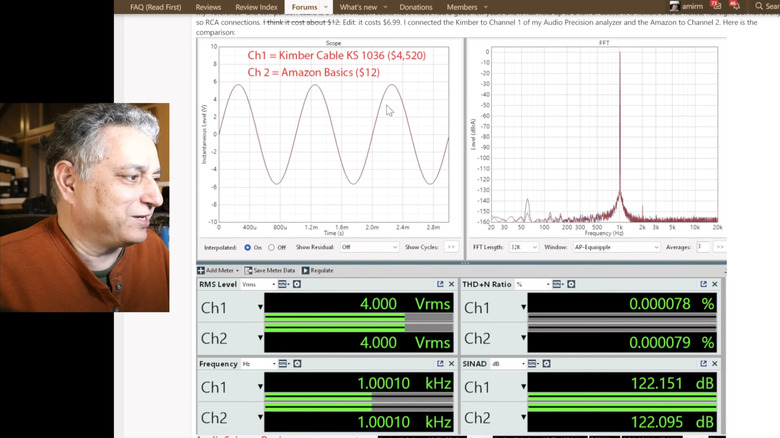Screen dimensions: 780x438
Task: Set Interpolated to Off
Action: pos(271,247)
